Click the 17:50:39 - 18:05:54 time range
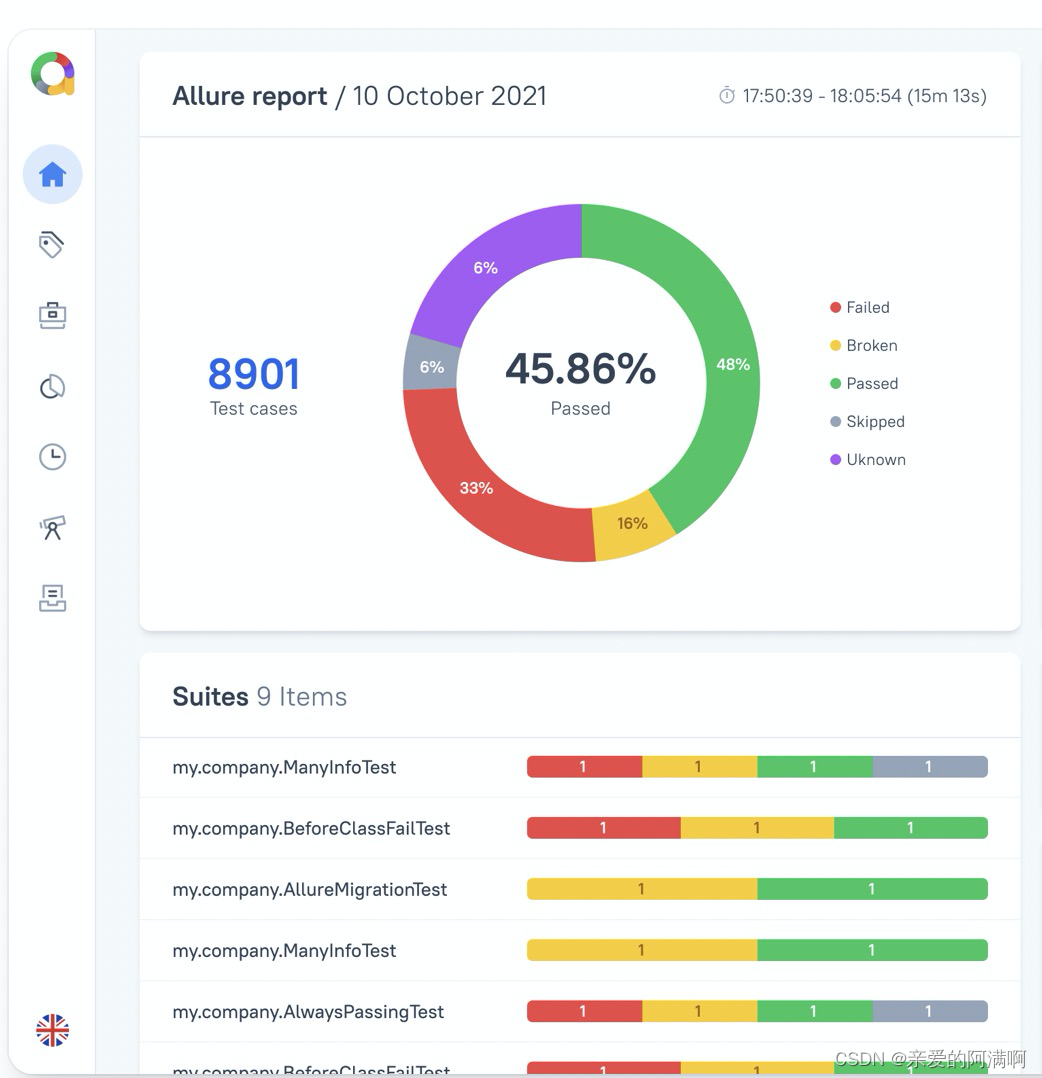Screen dimensions: 1042x1078 (865, 96)
